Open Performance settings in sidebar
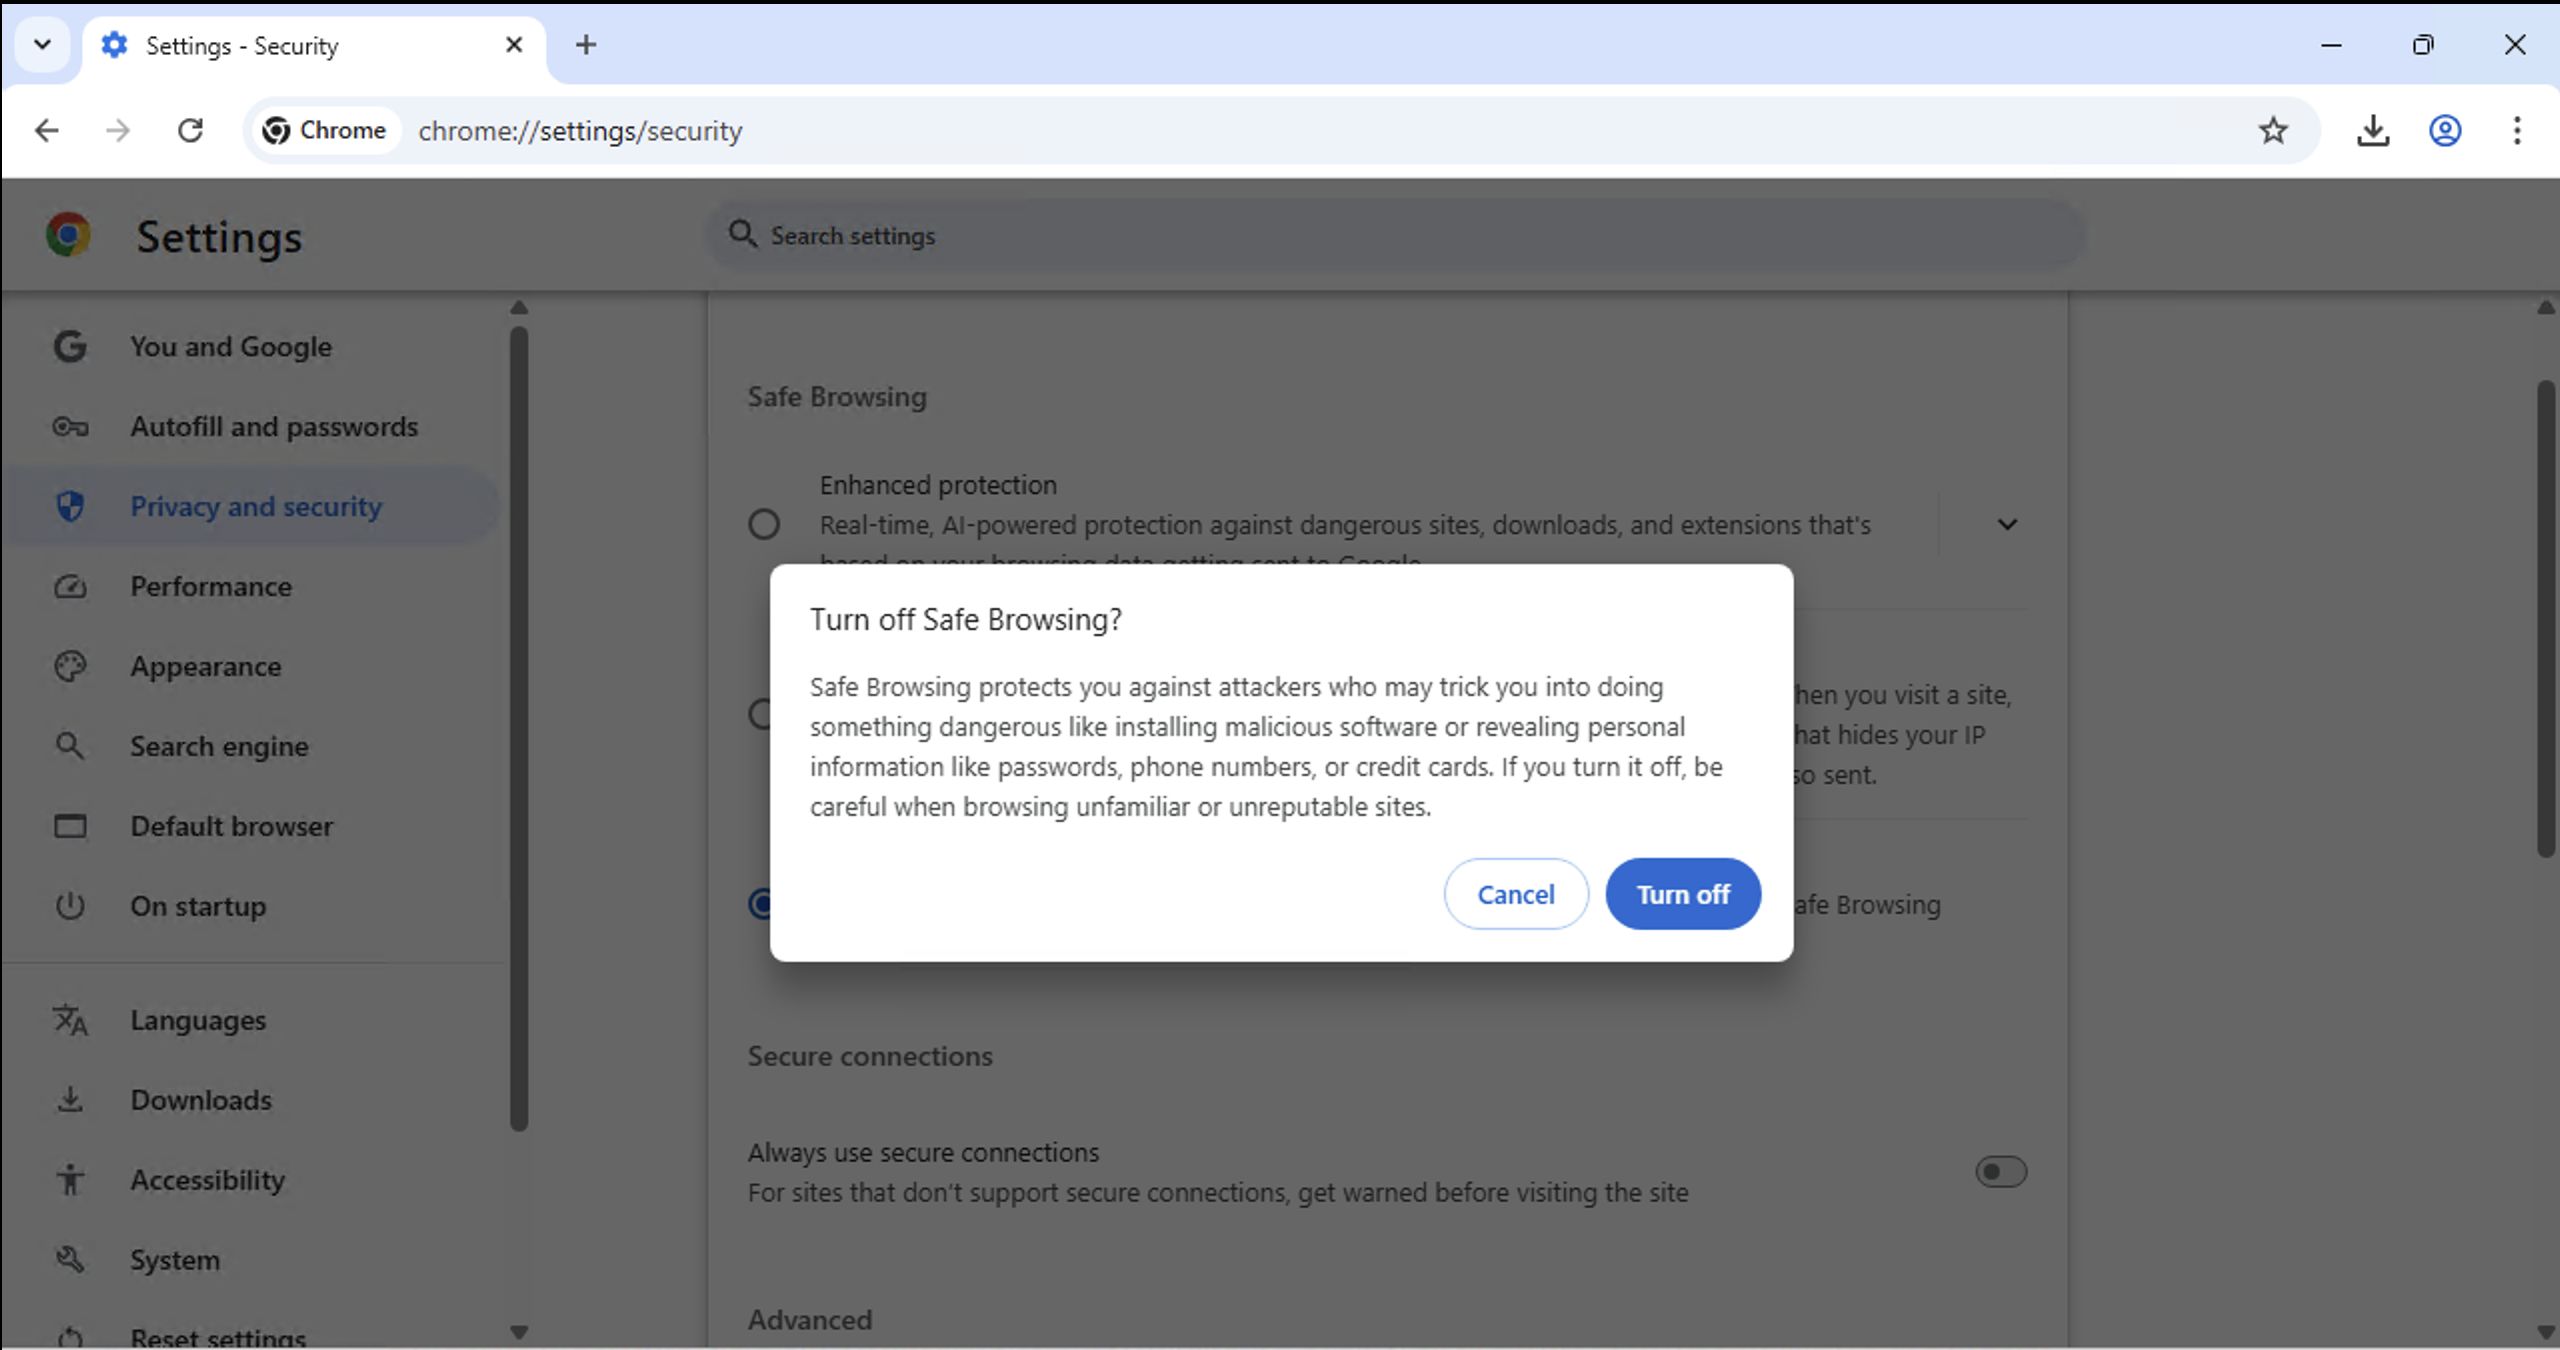2560x1350 pixels. 211,587
